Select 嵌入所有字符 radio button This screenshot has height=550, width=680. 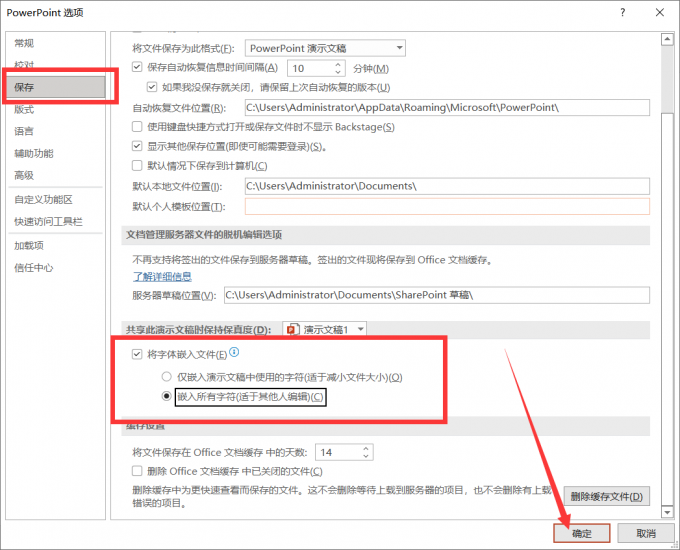click(x=167, y=396)
